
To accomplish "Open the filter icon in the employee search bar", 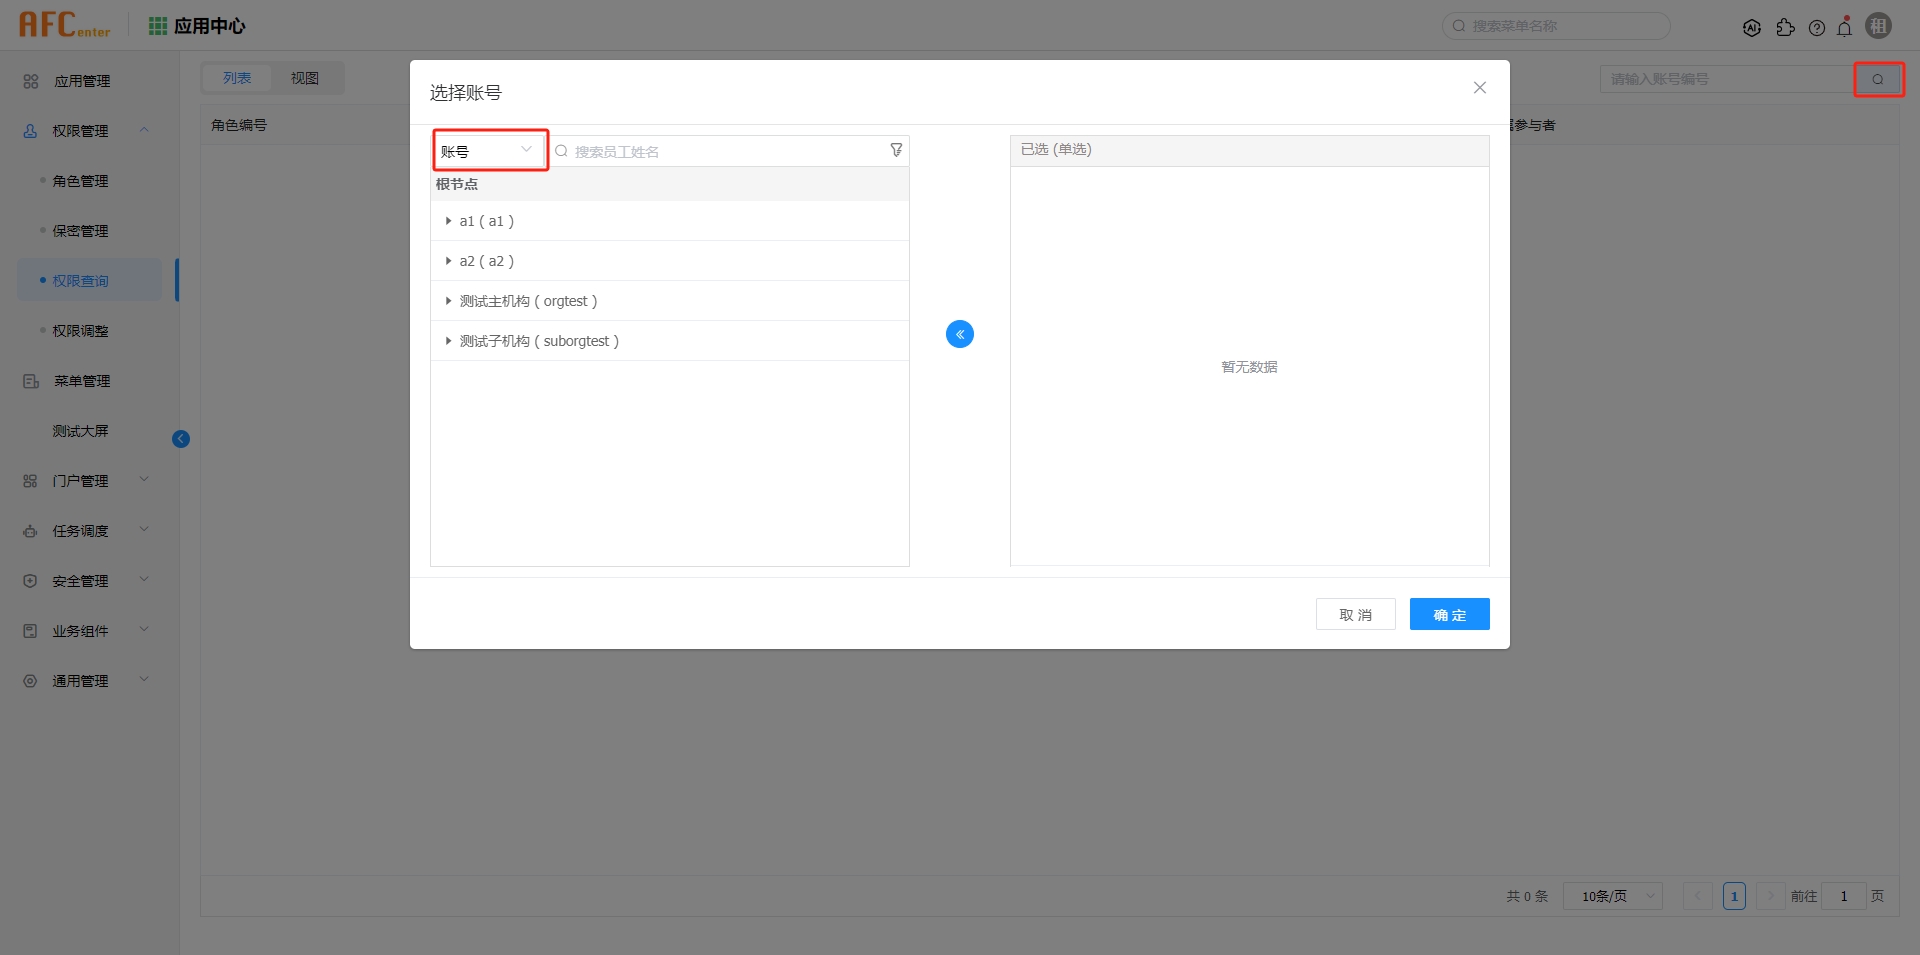I will pyautogui.click(x=896, y=150).
